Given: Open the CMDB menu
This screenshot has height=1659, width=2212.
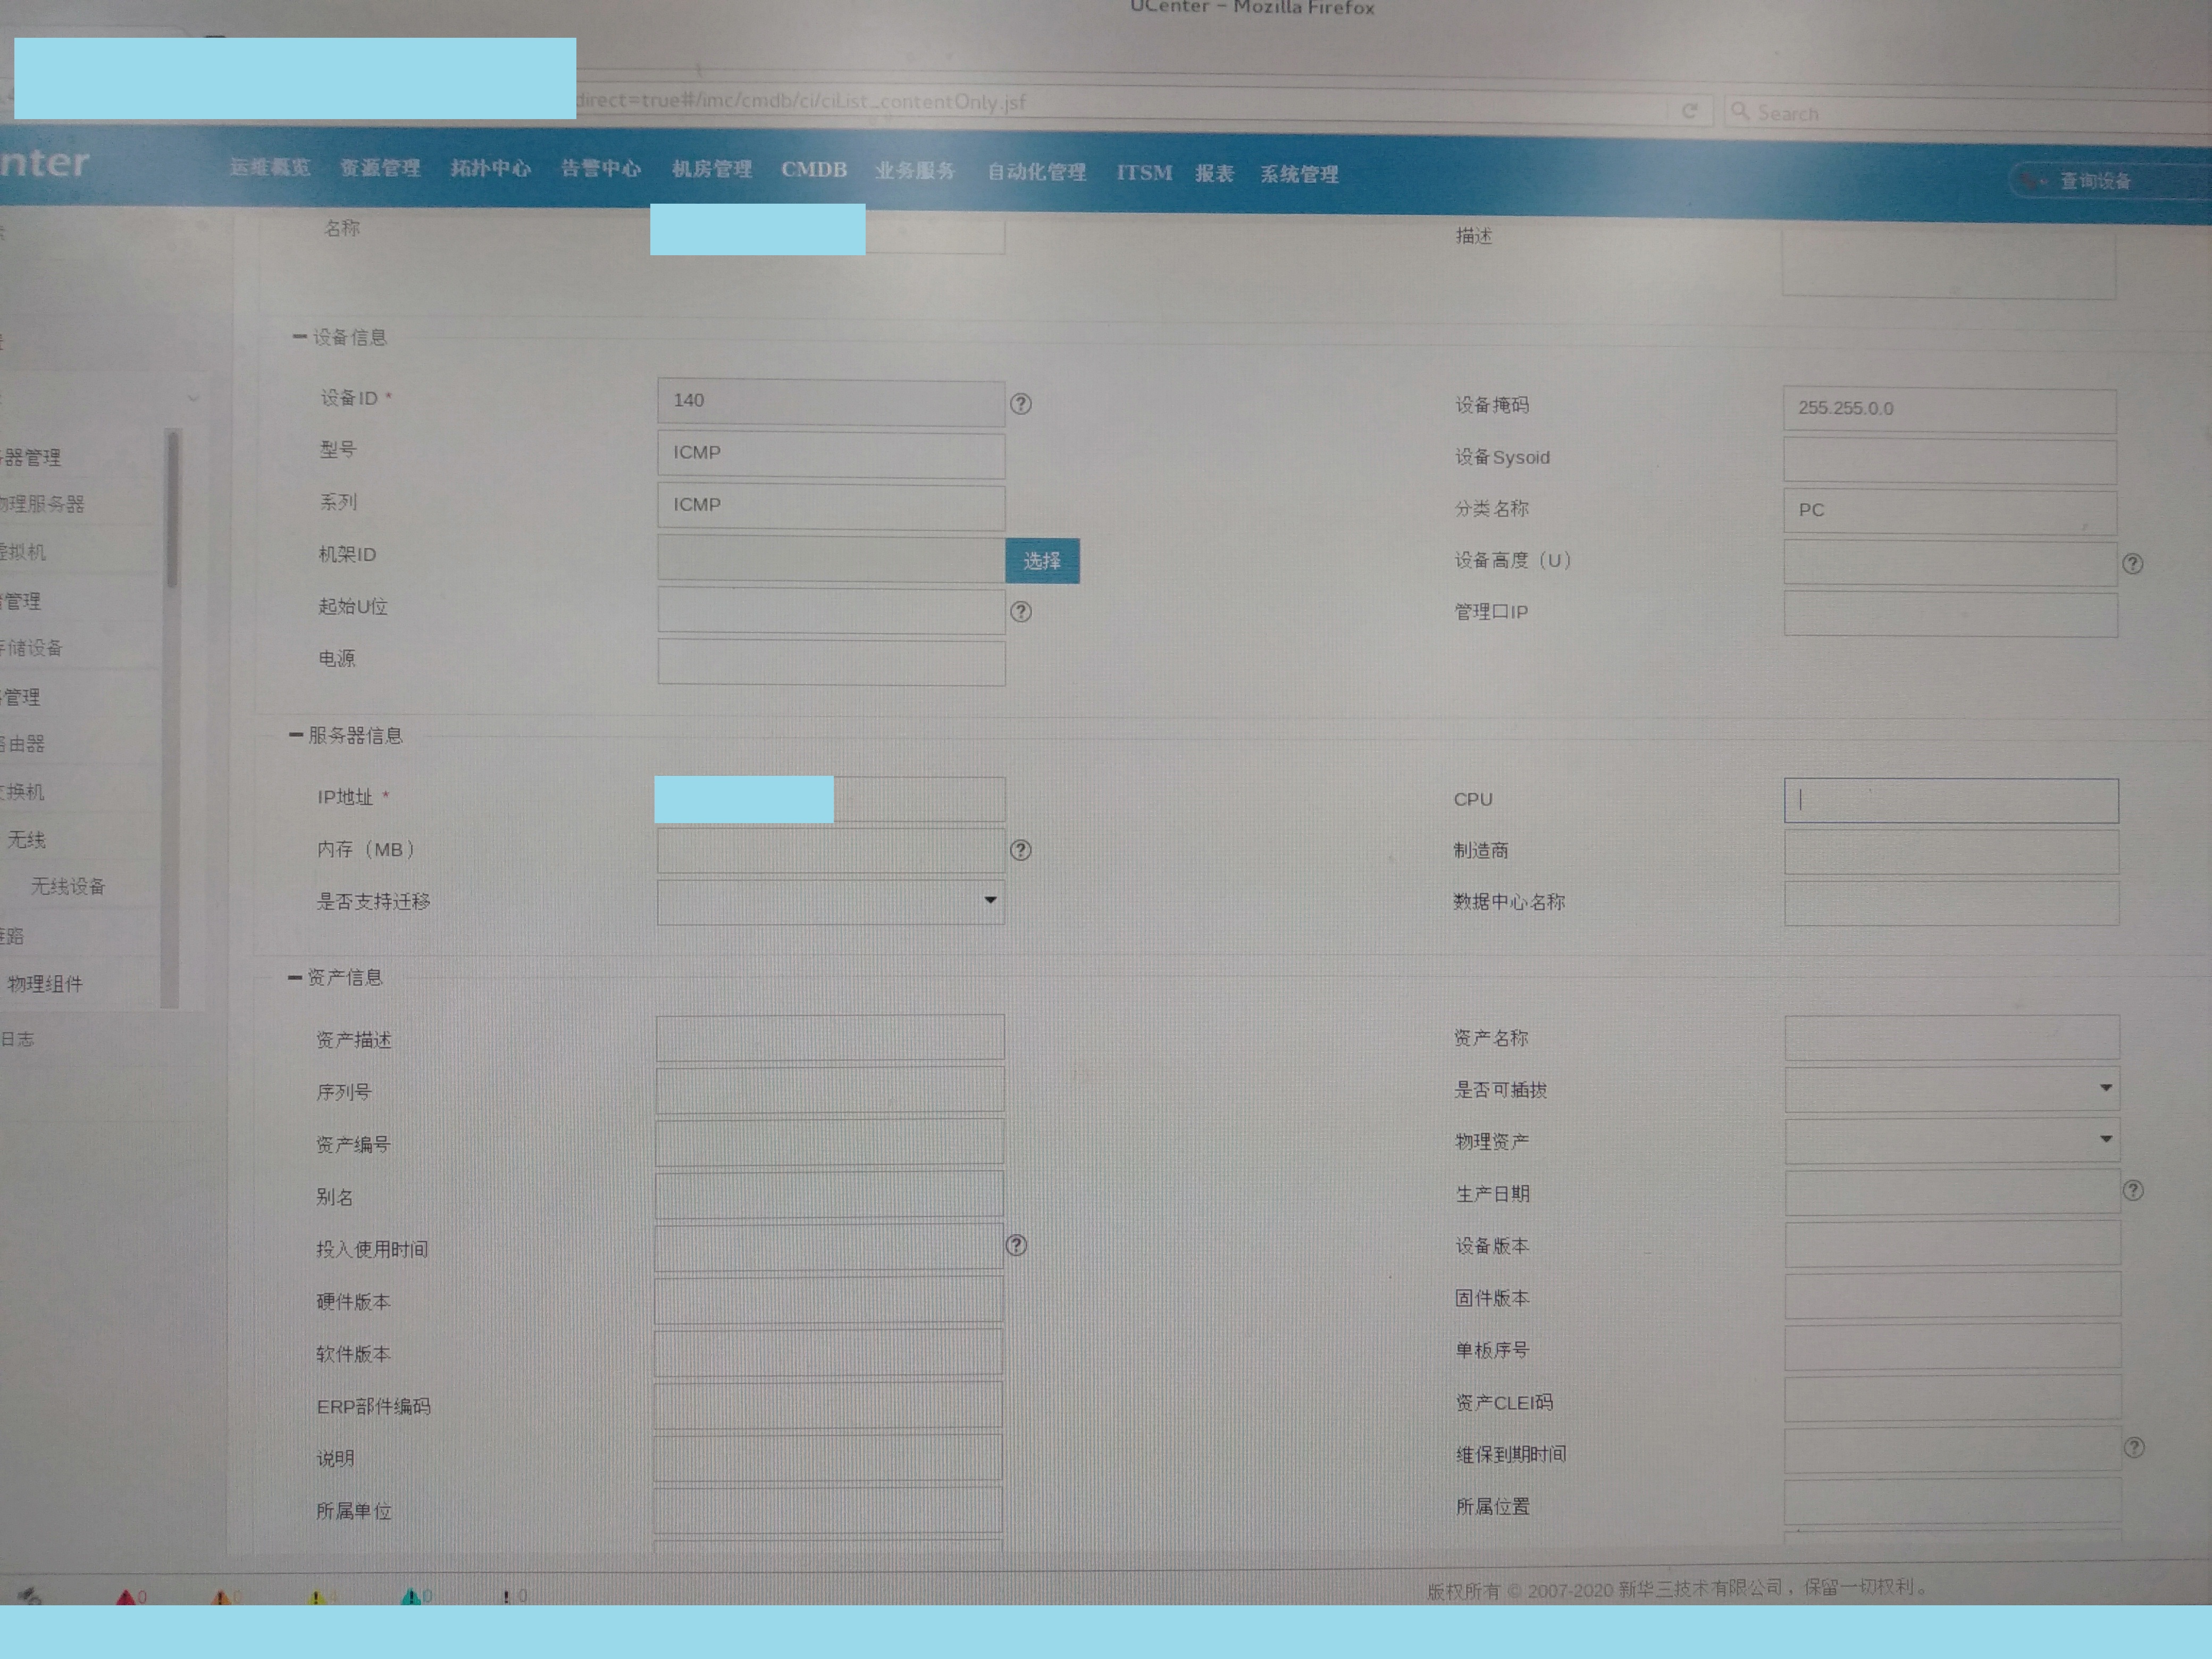Looking at the screenshot, I should coord(813,170).
